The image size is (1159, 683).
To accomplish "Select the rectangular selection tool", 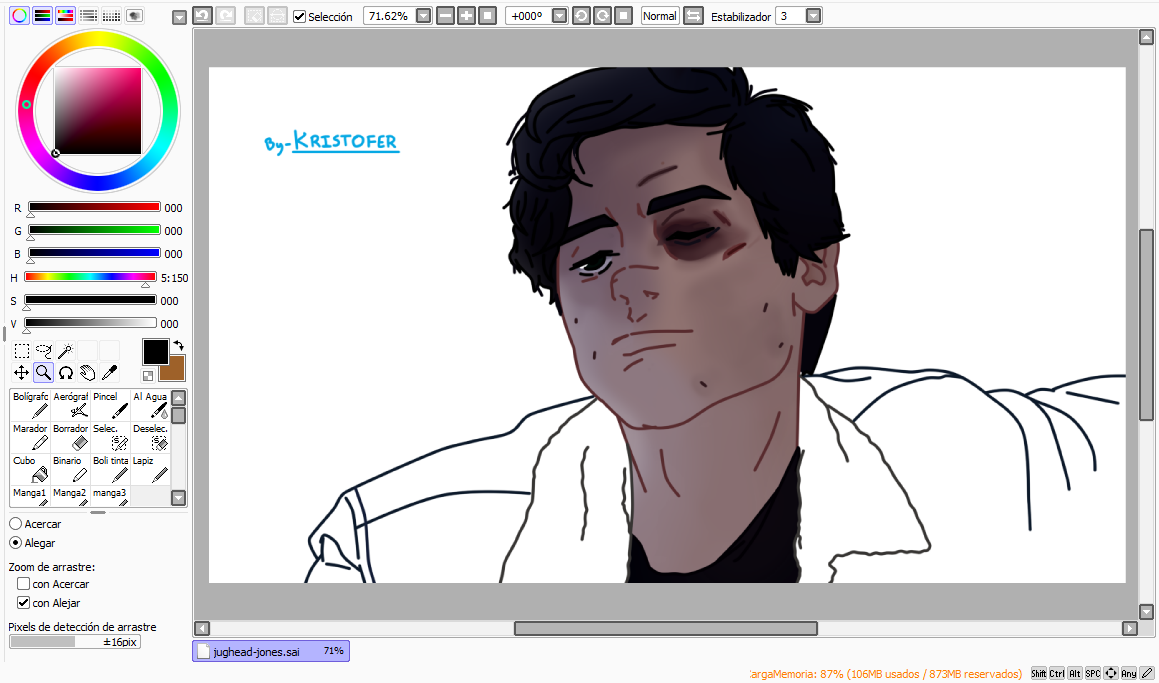I will (x=21, y=350).
